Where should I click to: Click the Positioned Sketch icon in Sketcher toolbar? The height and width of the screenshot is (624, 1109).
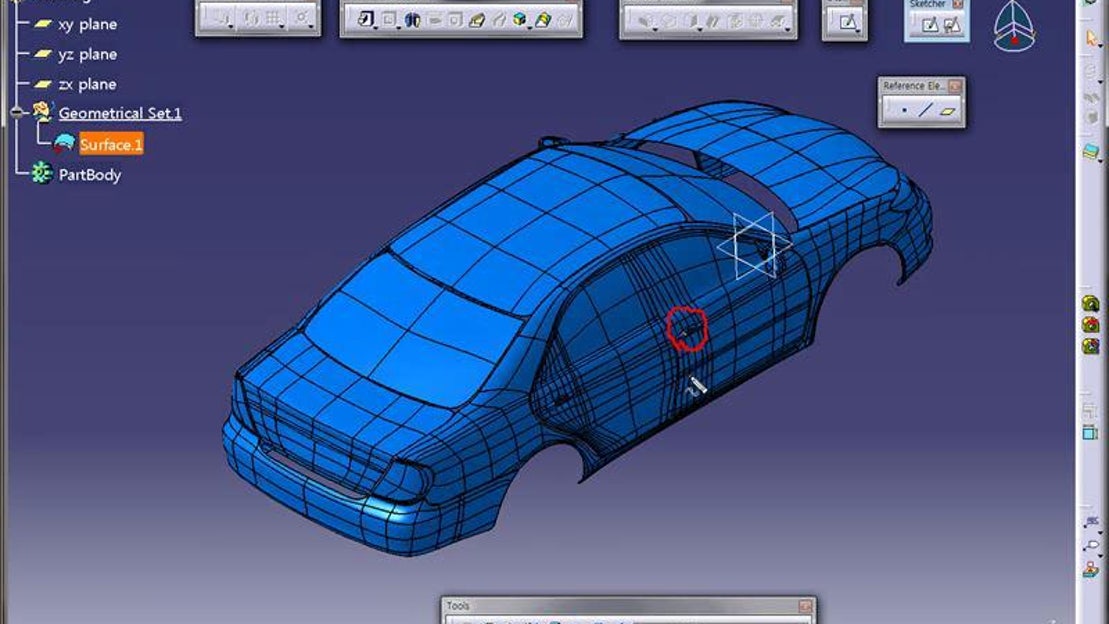(x=952, y=25)
